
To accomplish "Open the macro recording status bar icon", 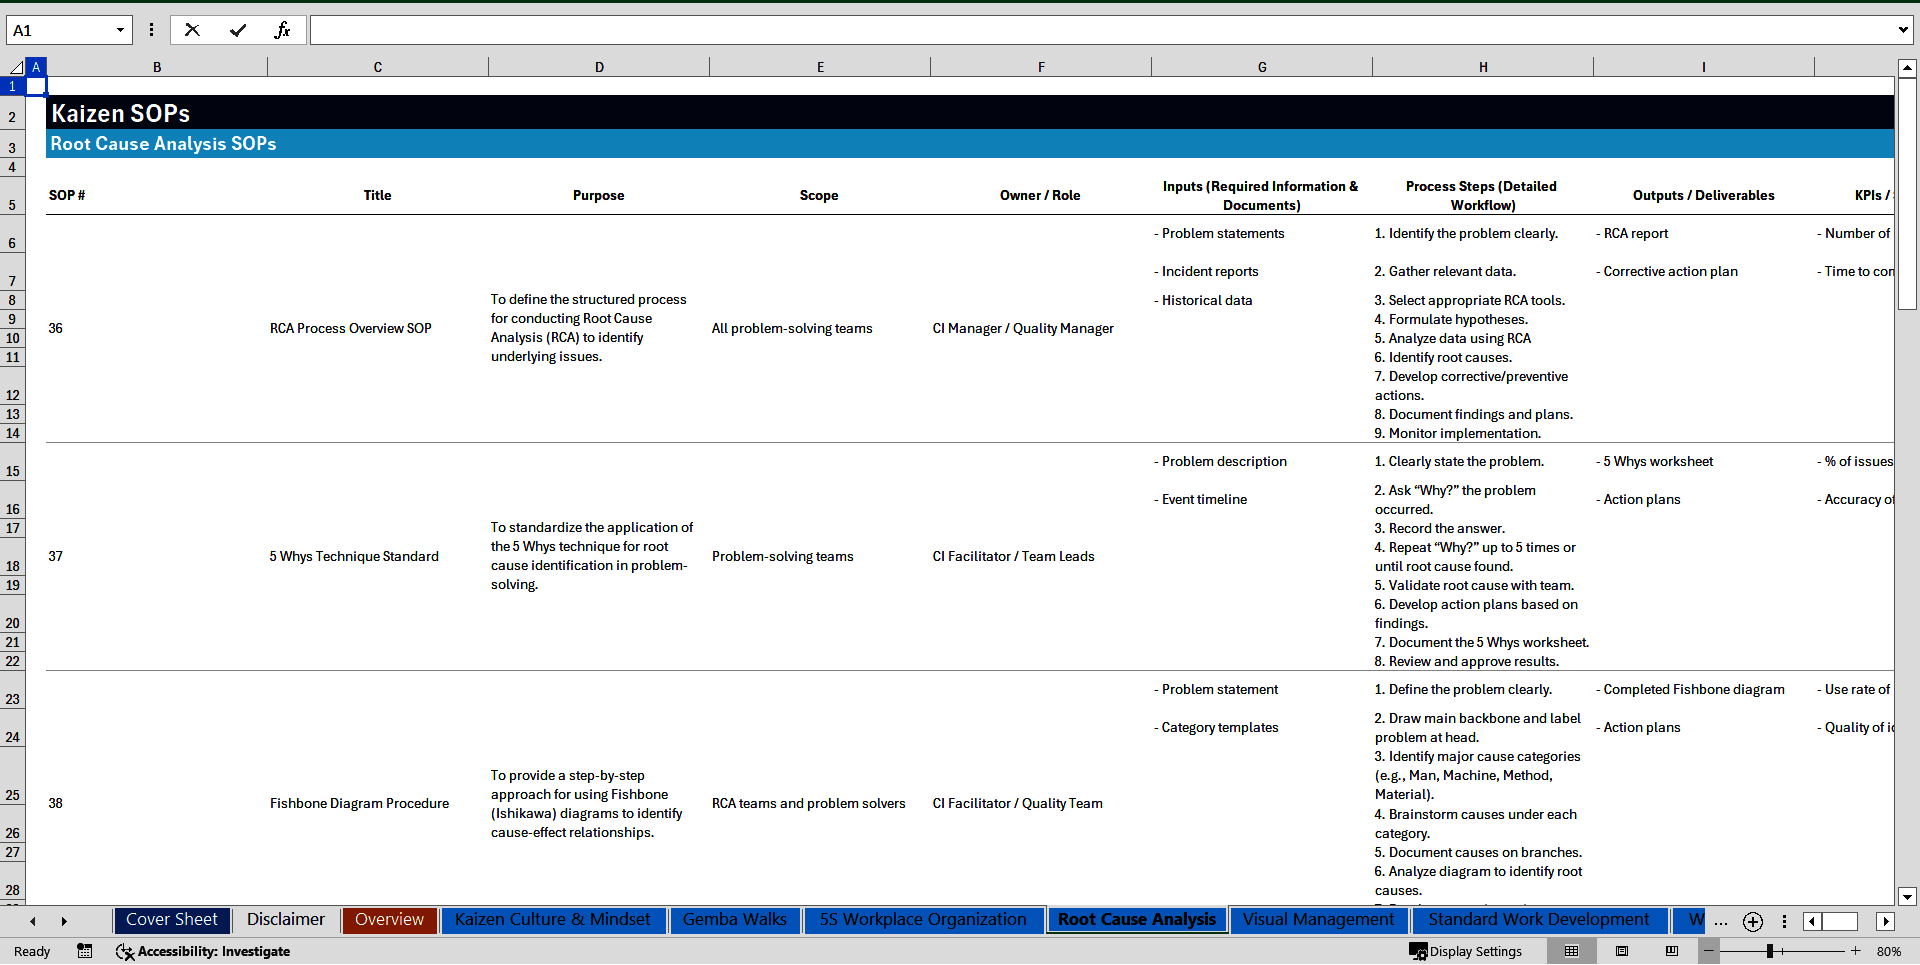I will pyautogui.click(x=85, y=951).
